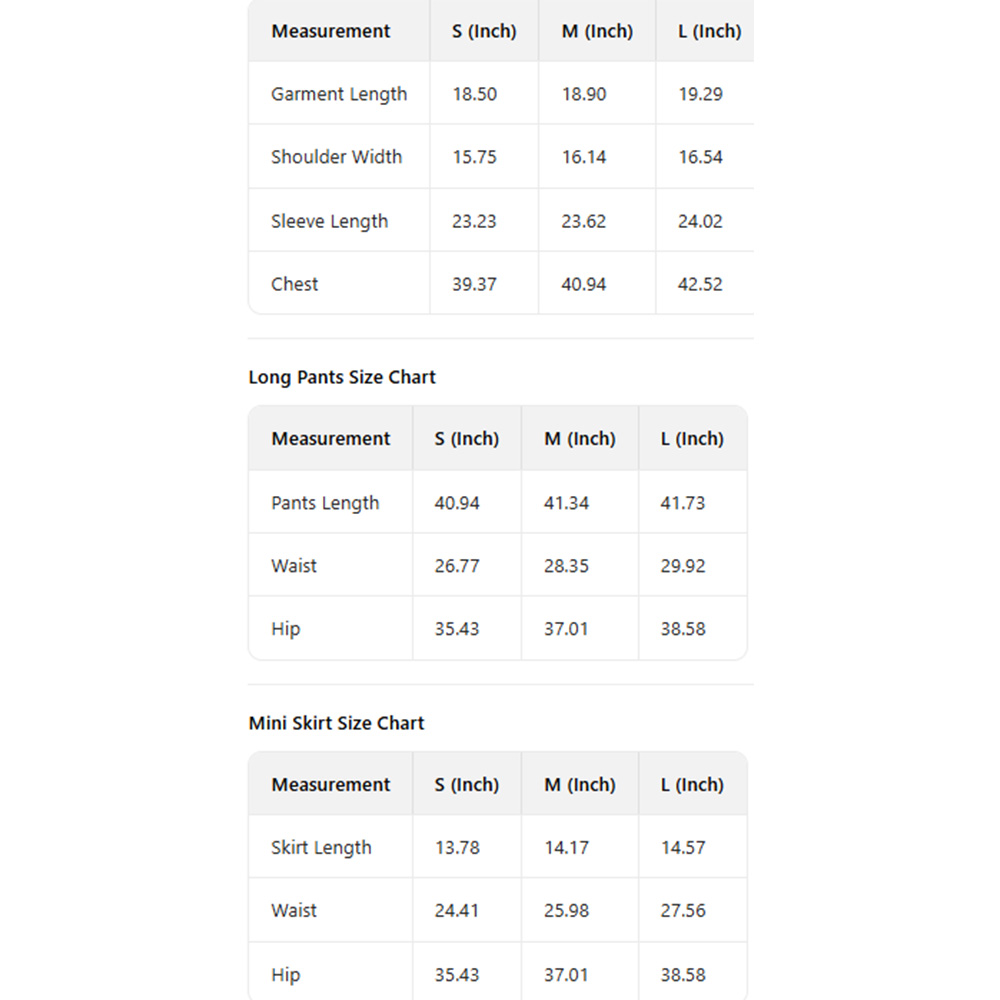Click the Hip label in Mini Skirt chart

tap(285, 975)
